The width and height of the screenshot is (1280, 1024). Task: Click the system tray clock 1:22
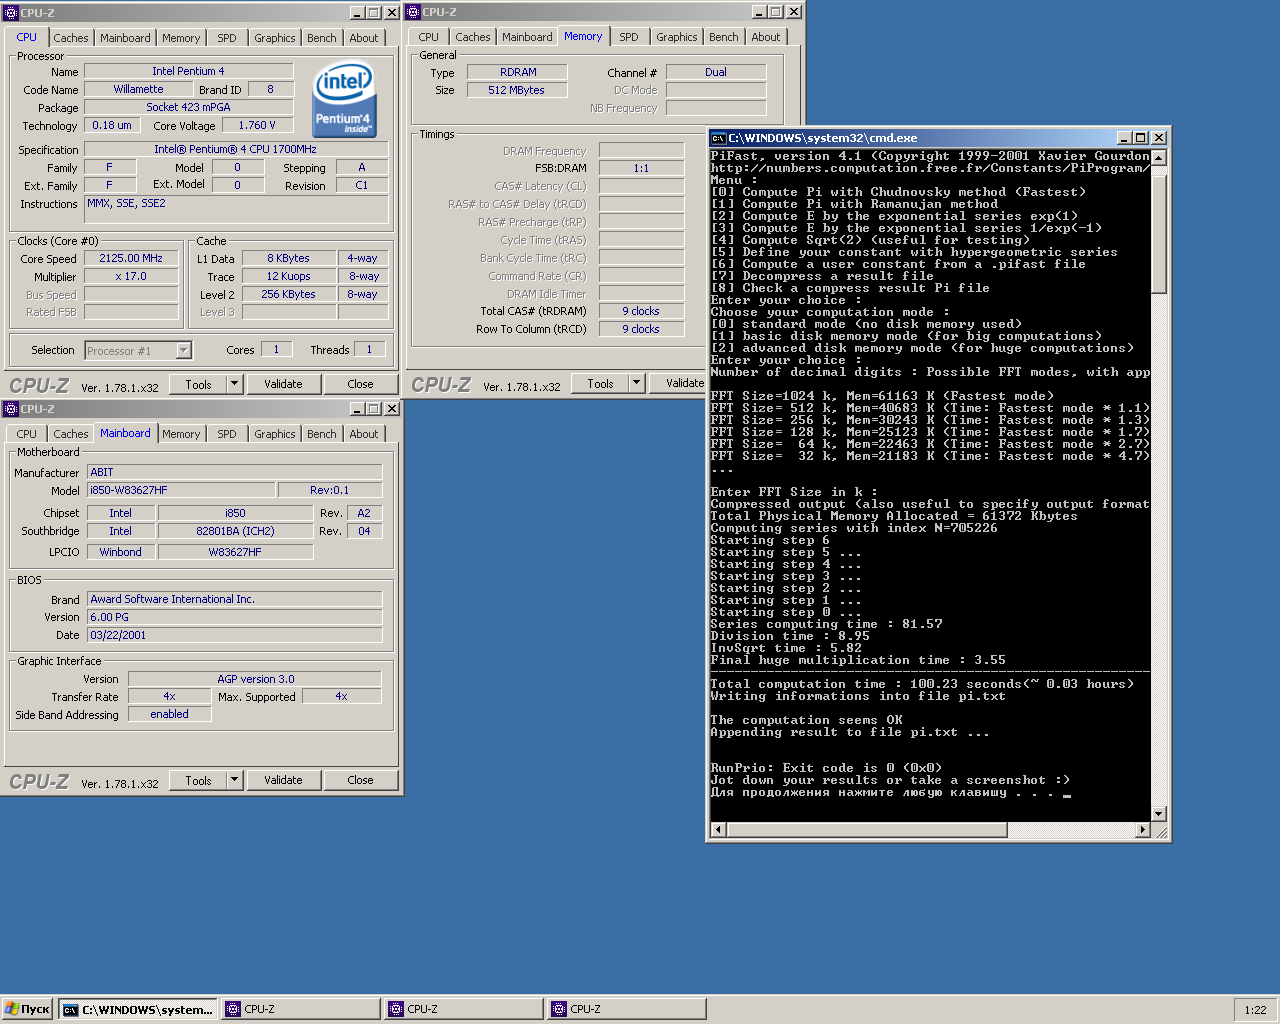pyautogui.click(x=1256, y=1010)
